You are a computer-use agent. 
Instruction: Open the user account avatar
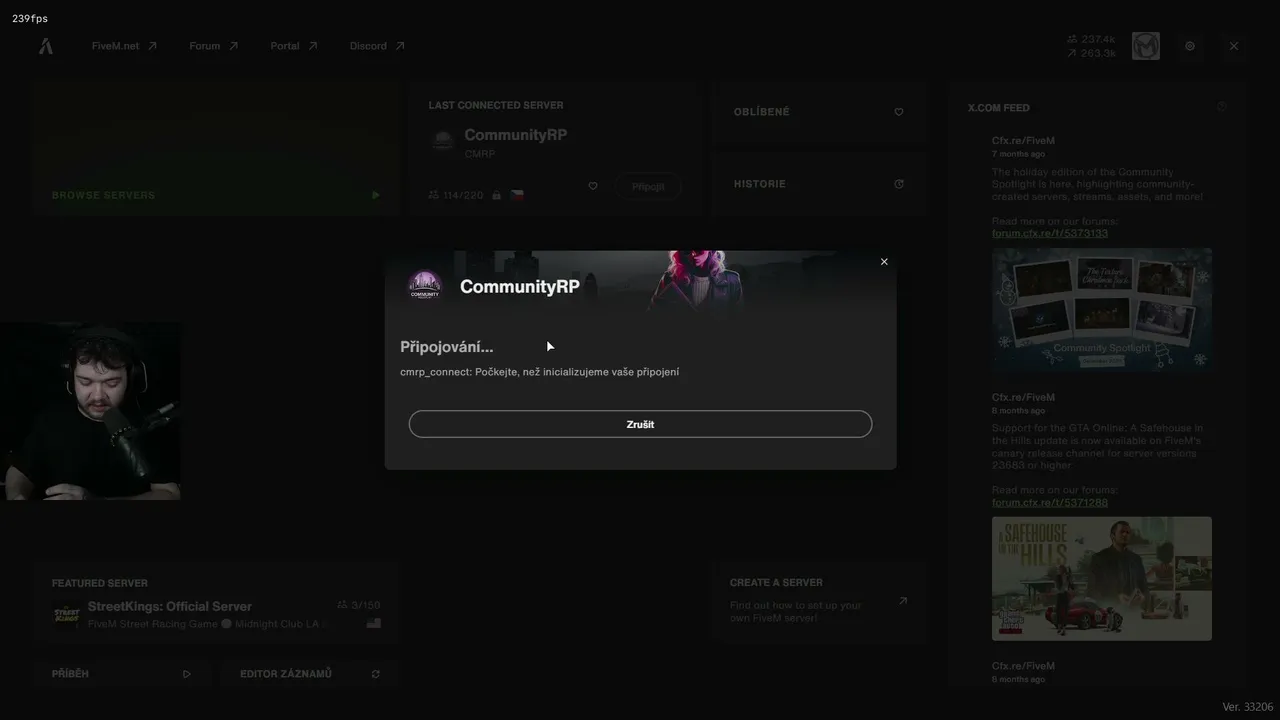pos(1145,46)
